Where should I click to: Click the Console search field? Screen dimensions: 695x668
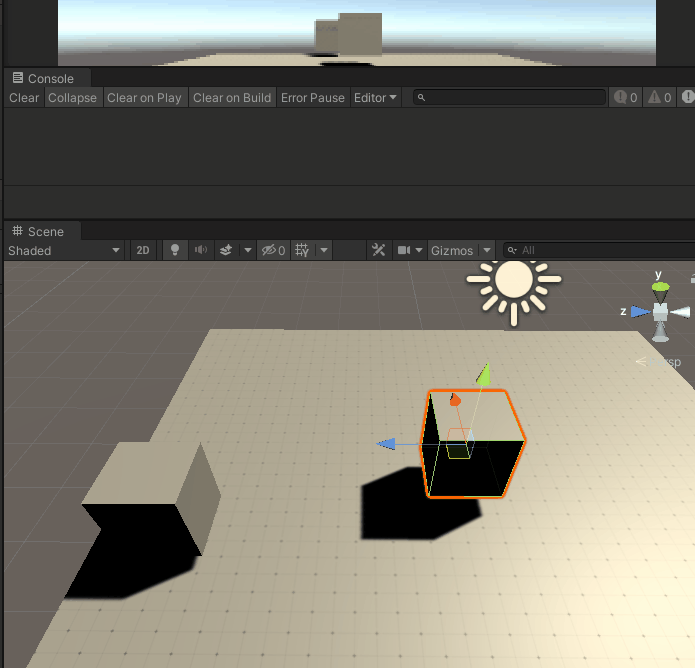(510, 98)
